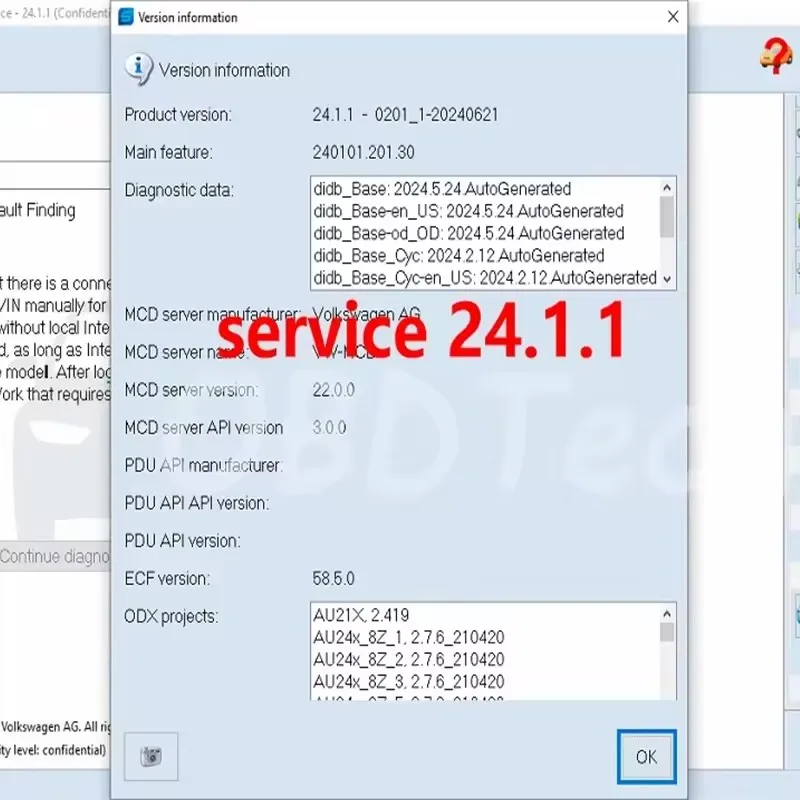Click the OK button
Image resolution: width=800 pixels, height=800 pixels.
[x=646, y=757]
